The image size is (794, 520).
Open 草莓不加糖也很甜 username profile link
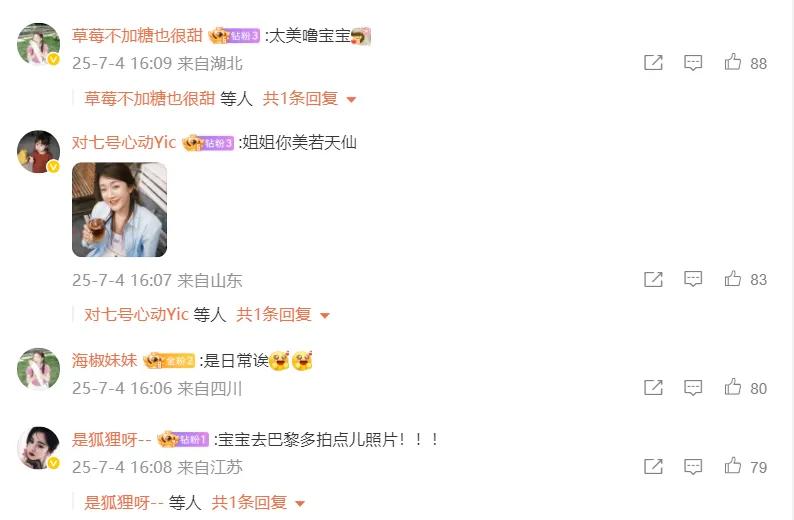(137, 35)
